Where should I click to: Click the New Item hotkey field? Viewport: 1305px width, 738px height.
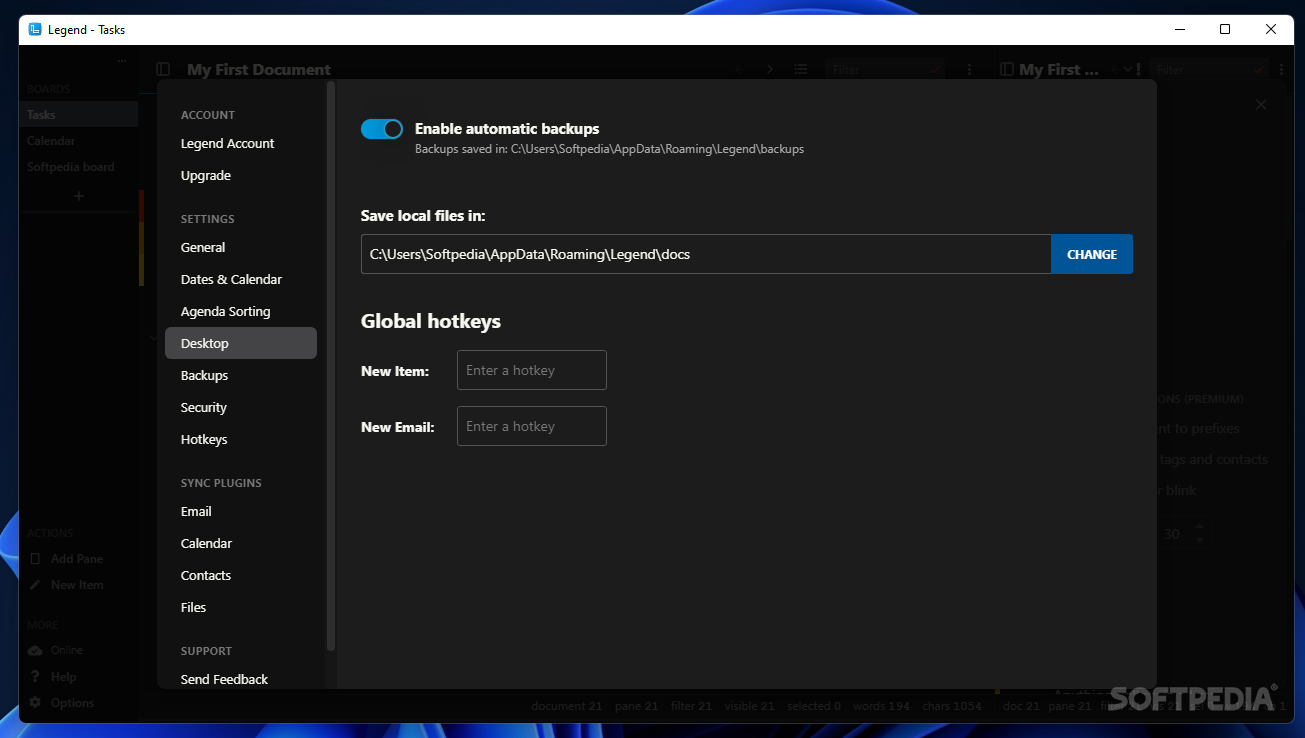point(532,370)
